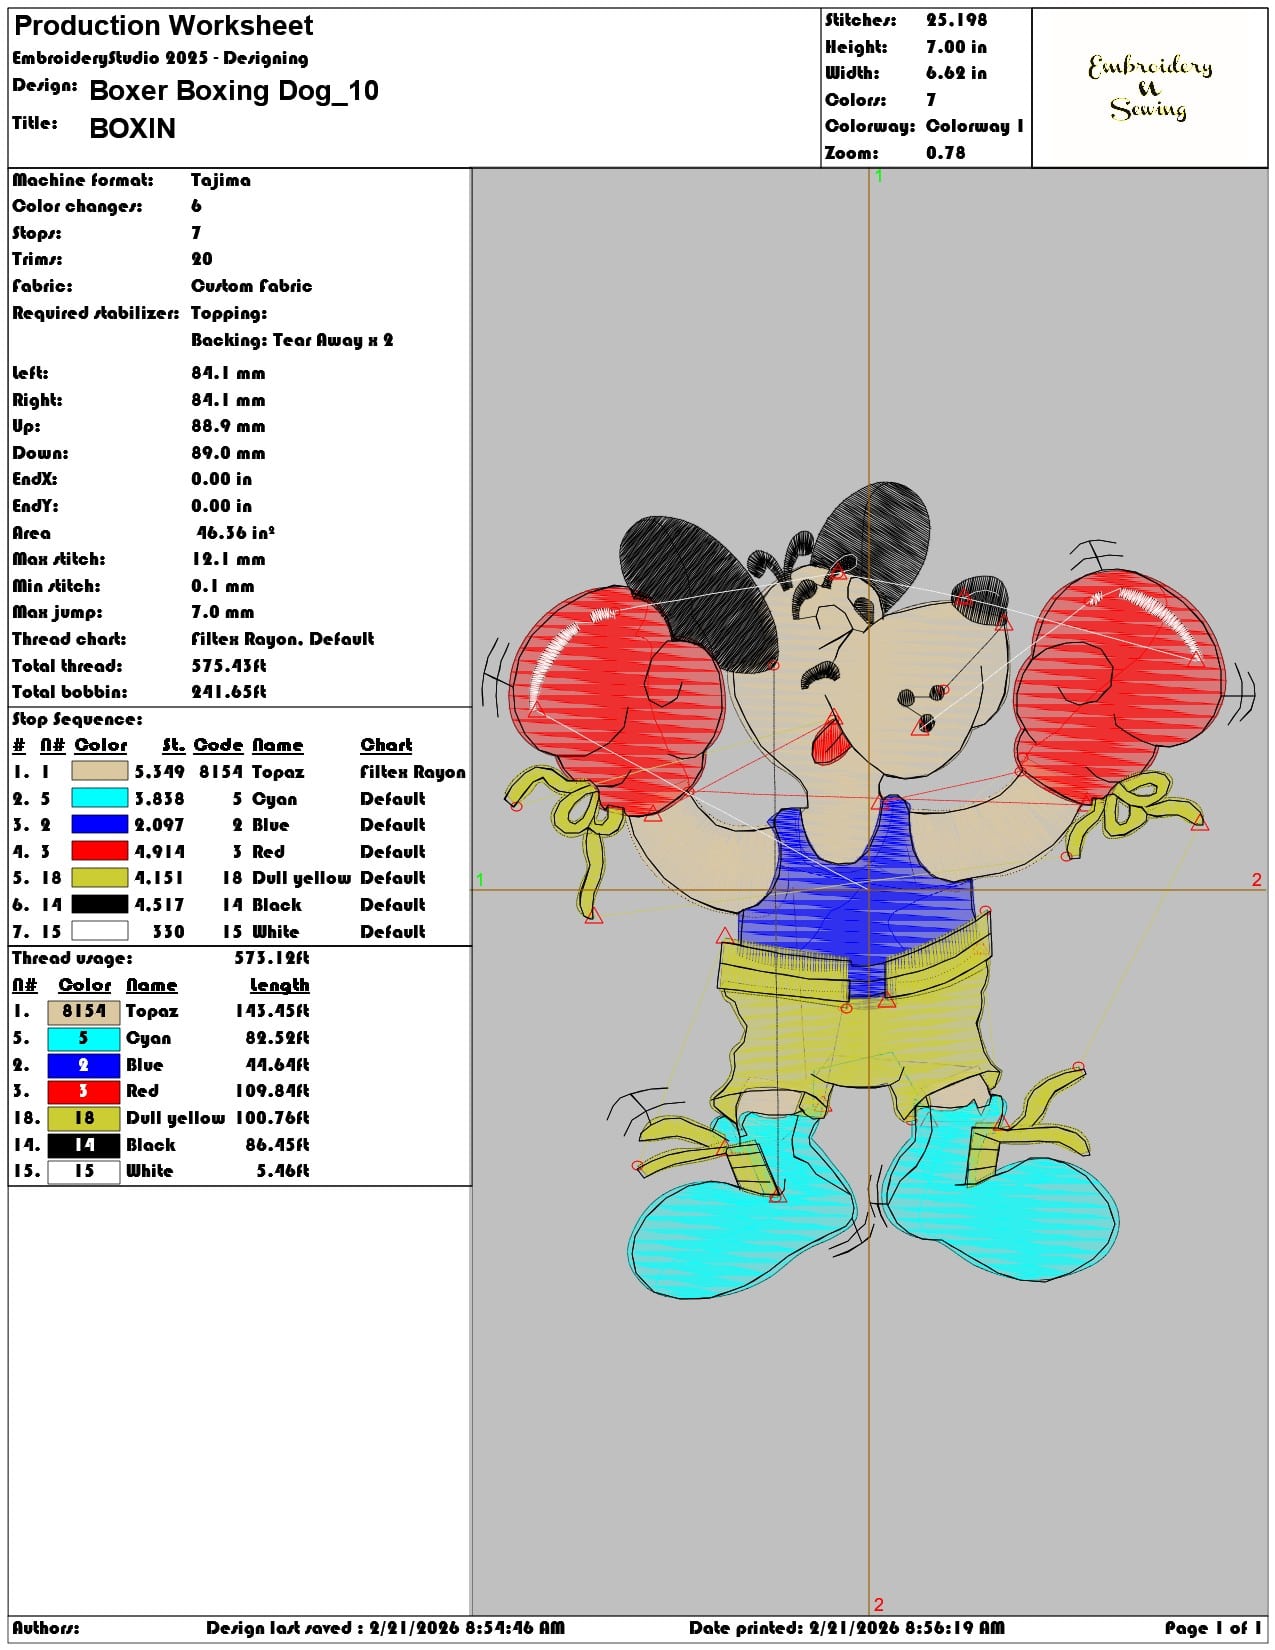Click the Red 3 thread usage swatch
This screenshot has height=1650, width=1275.
click(84, 1091)
